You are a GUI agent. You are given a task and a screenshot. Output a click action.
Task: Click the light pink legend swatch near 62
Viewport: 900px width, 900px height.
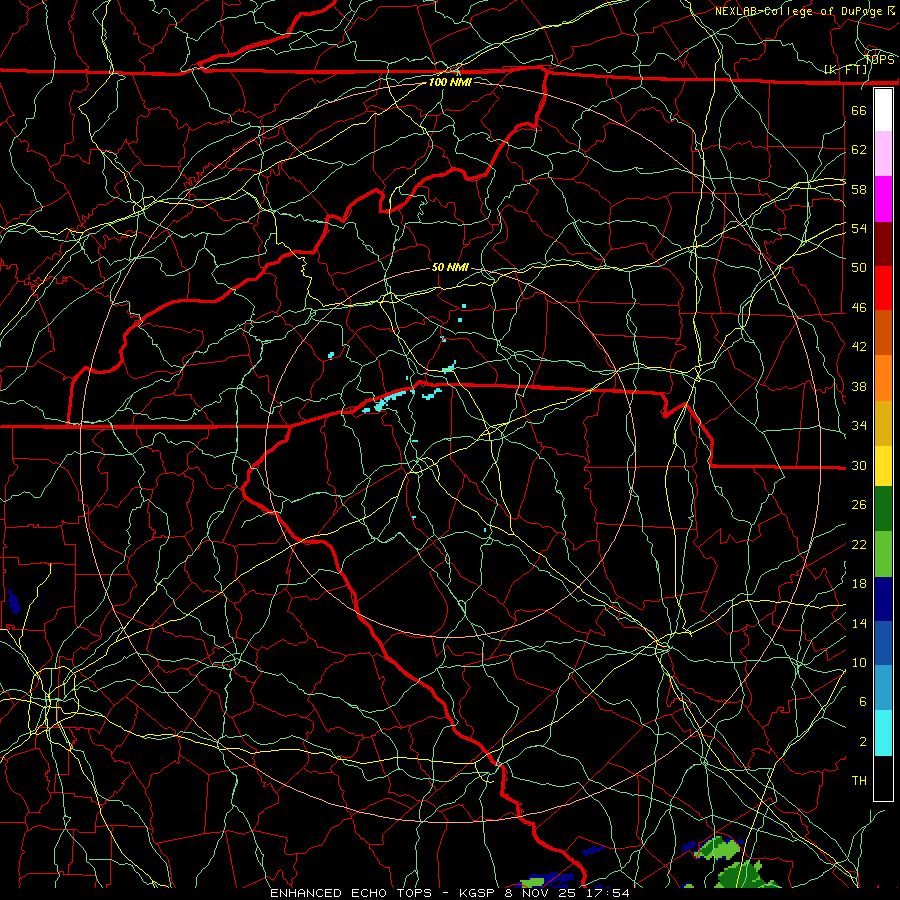click(883, 154)
